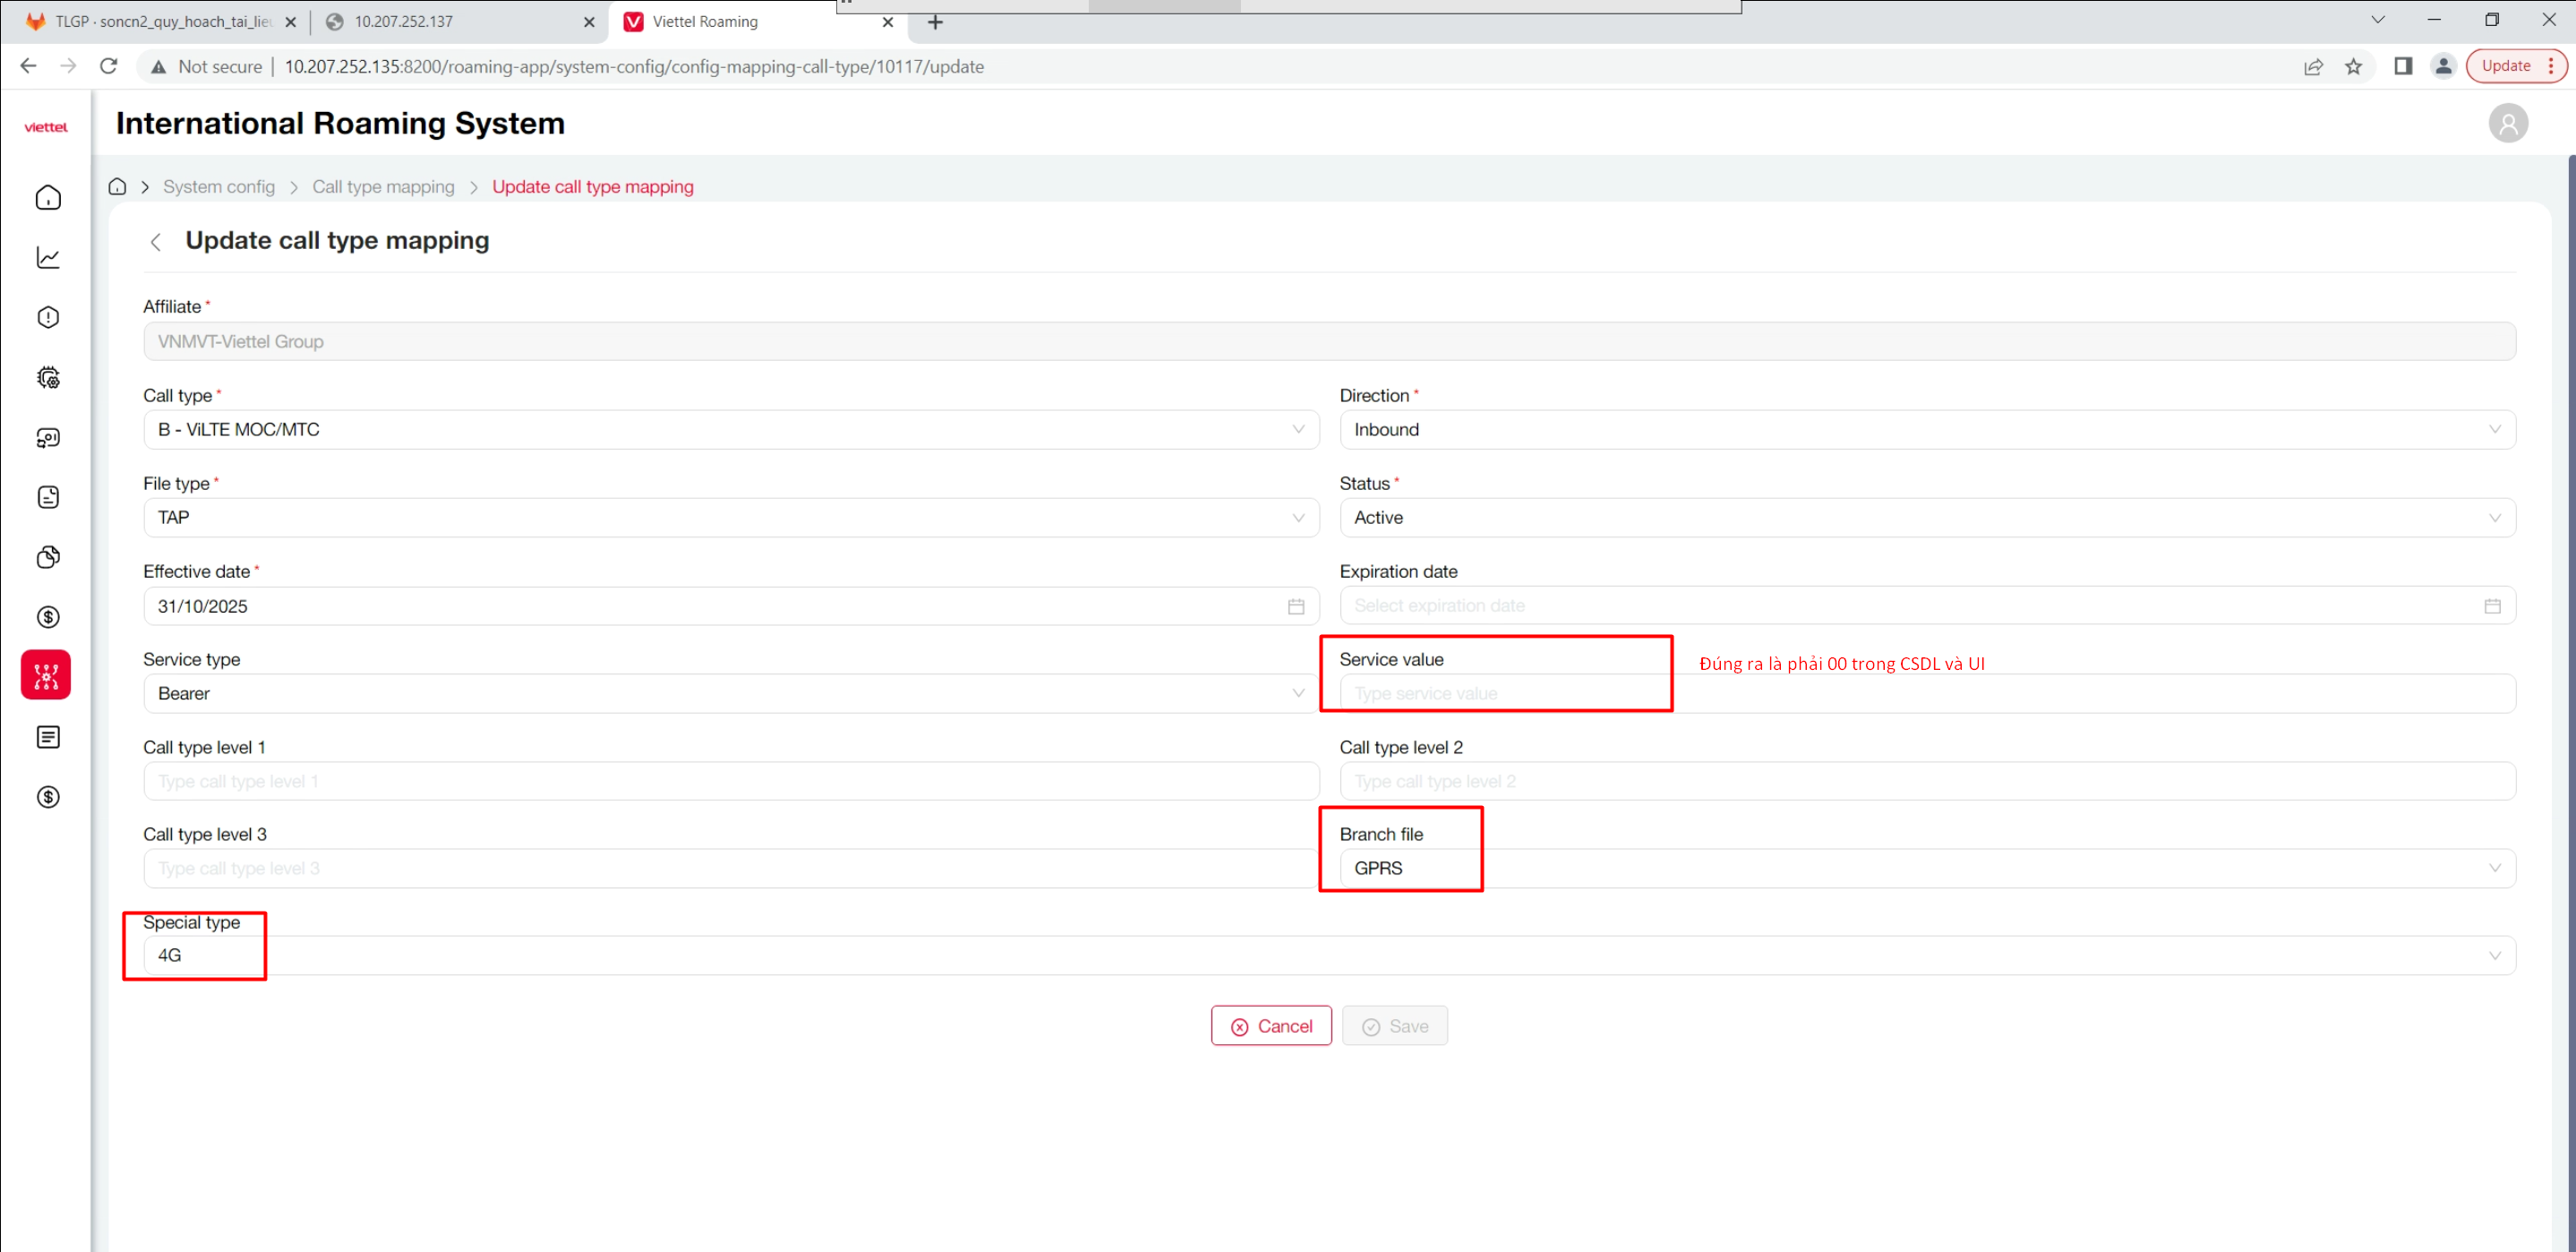Click the Service value input field
The image size is (2576, 1252).
(x=1926, y=694)
